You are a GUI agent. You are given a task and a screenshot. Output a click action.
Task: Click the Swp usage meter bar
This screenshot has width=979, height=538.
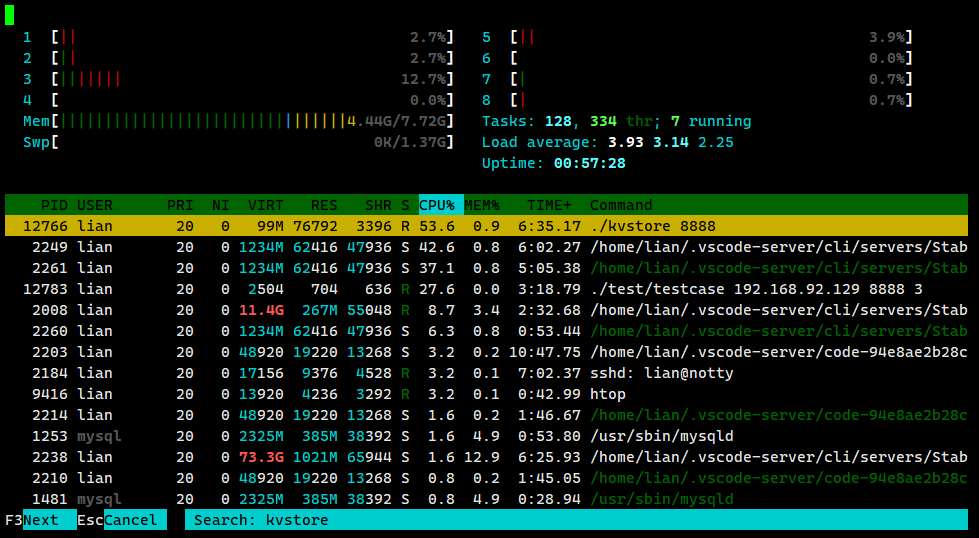238,142
